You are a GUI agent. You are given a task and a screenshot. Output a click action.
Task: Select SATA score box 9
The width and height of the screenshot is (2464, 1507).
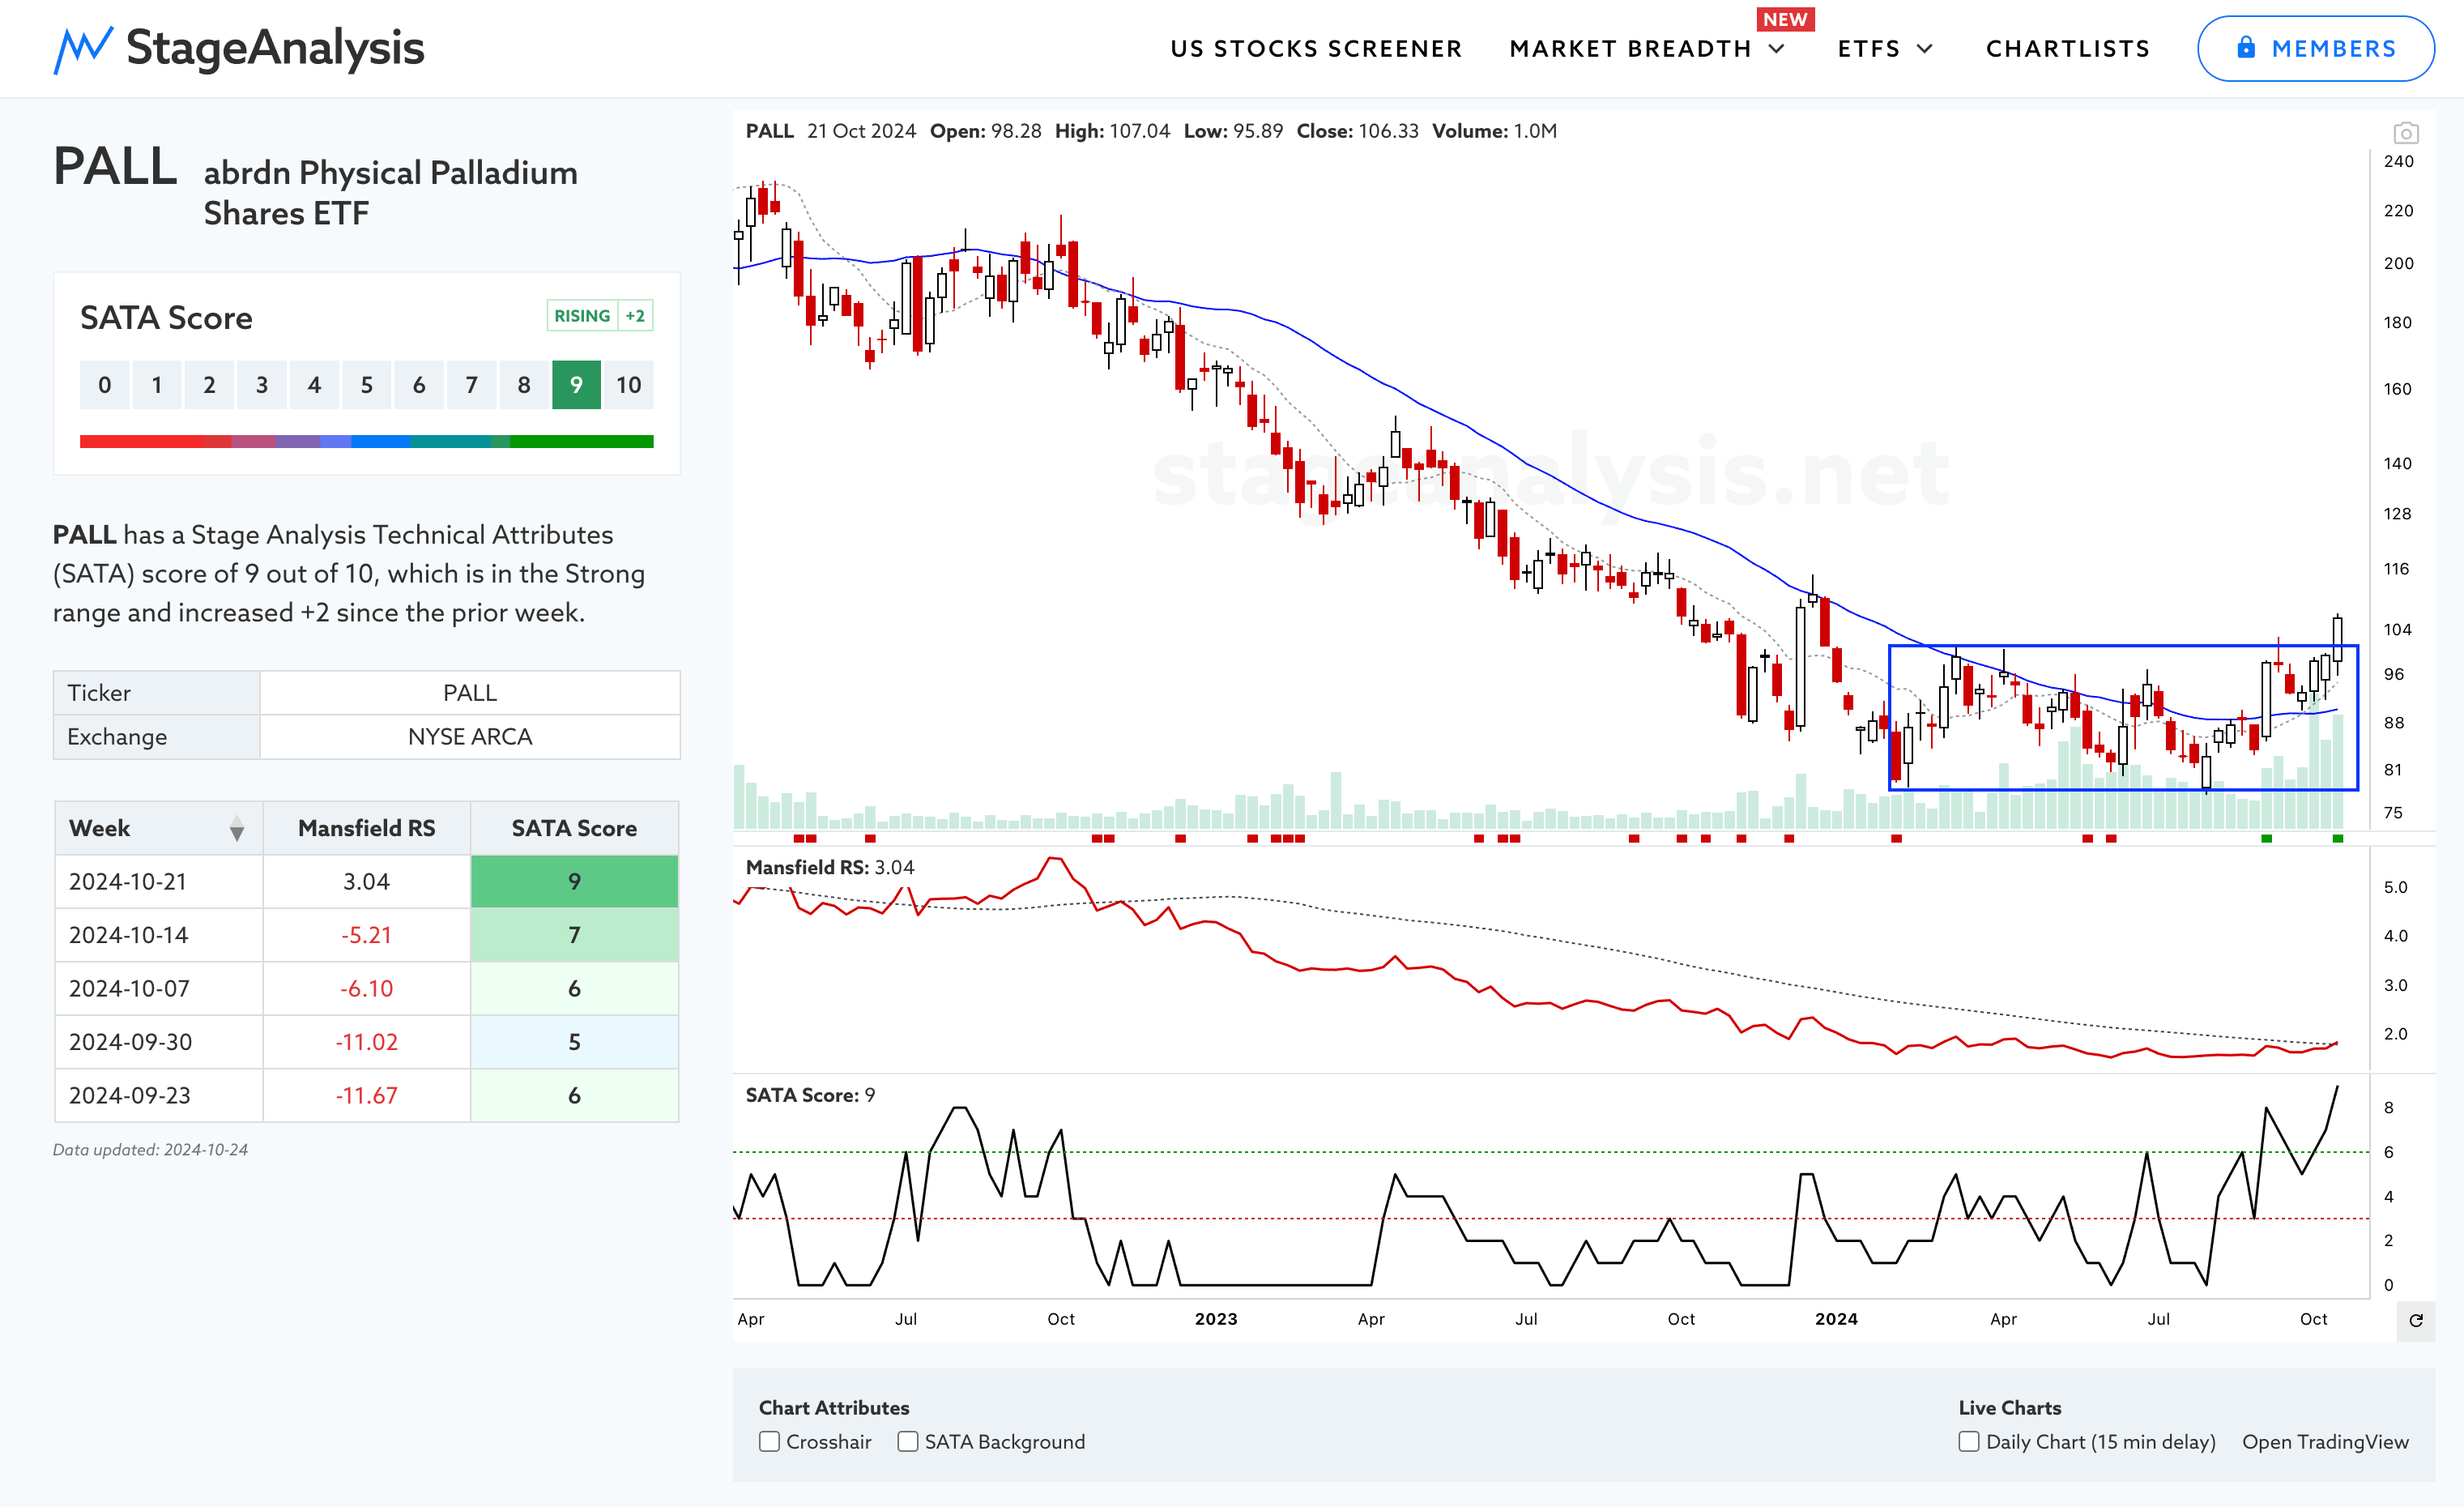click(x=576, y=385)
